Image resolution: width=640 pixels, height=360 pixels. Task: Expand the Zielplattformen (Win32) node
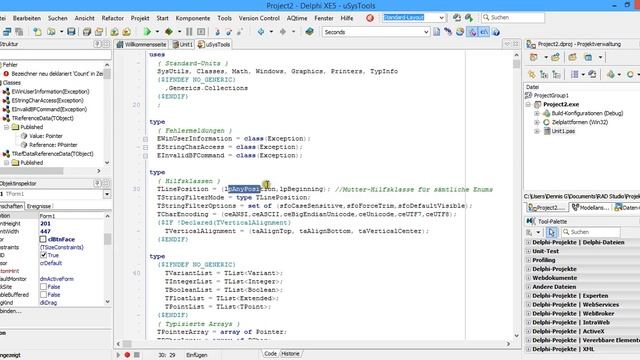point(537,122)
